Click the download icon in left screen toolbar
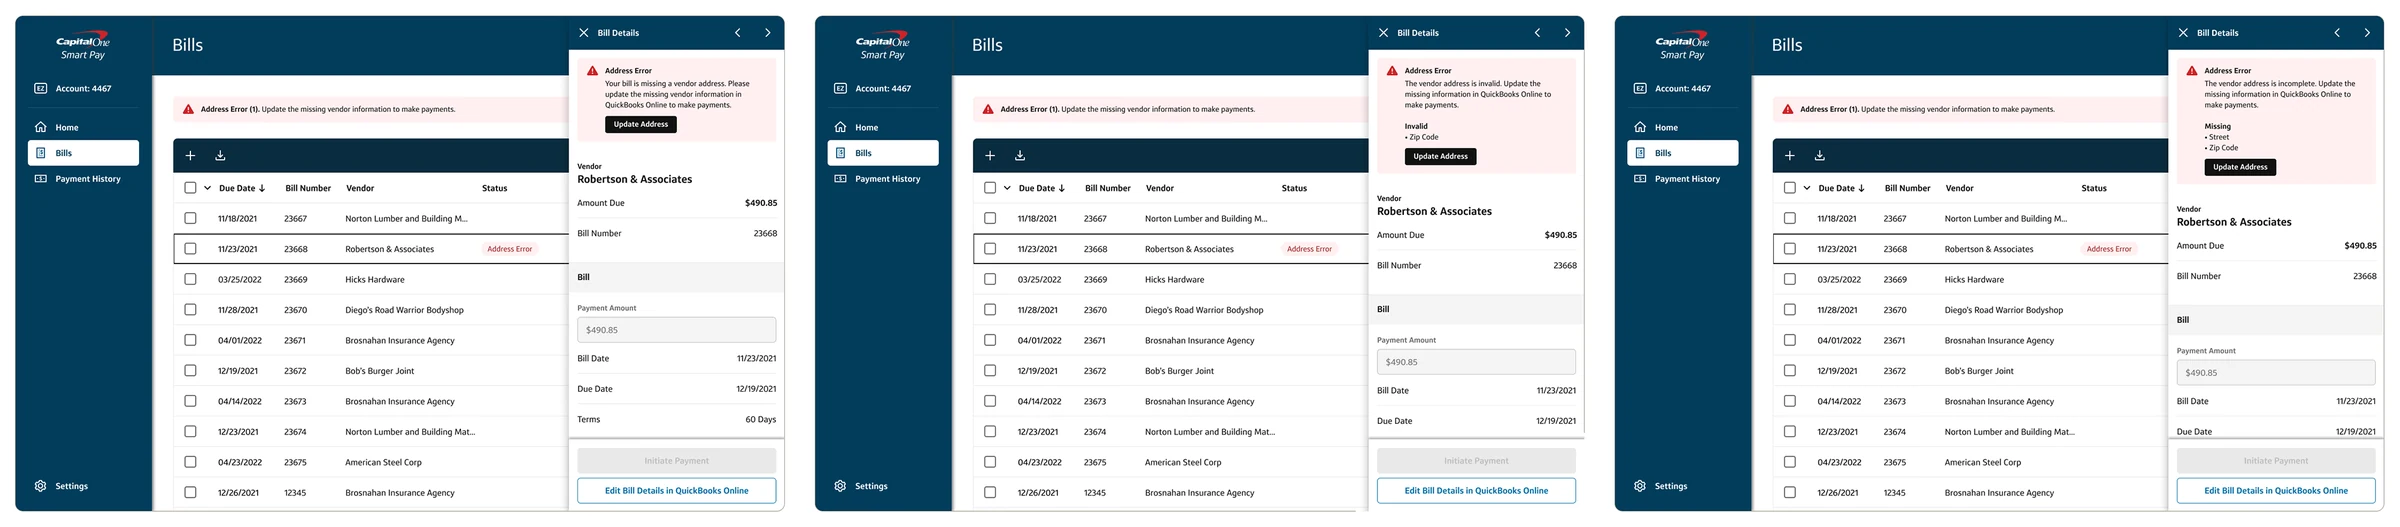2400x527 pixels. tap(220, 155)
